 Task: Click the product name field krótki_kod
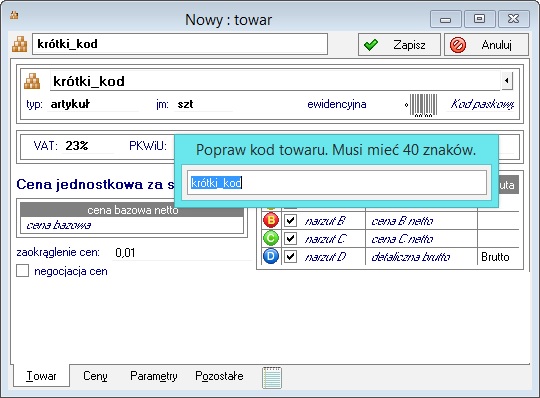click(275, 81)
